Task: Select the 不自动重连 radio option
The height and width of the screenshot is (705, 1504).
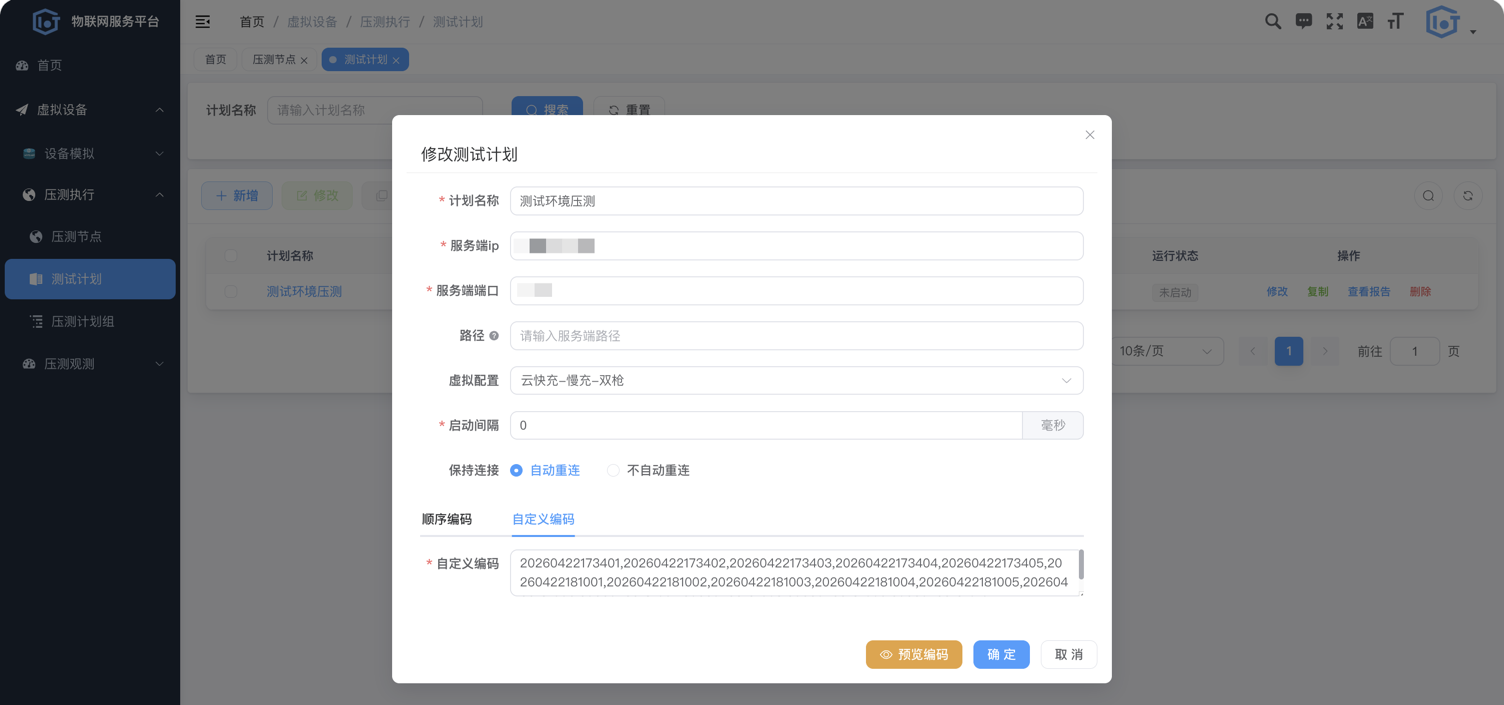Action: (x=648, y=470)
